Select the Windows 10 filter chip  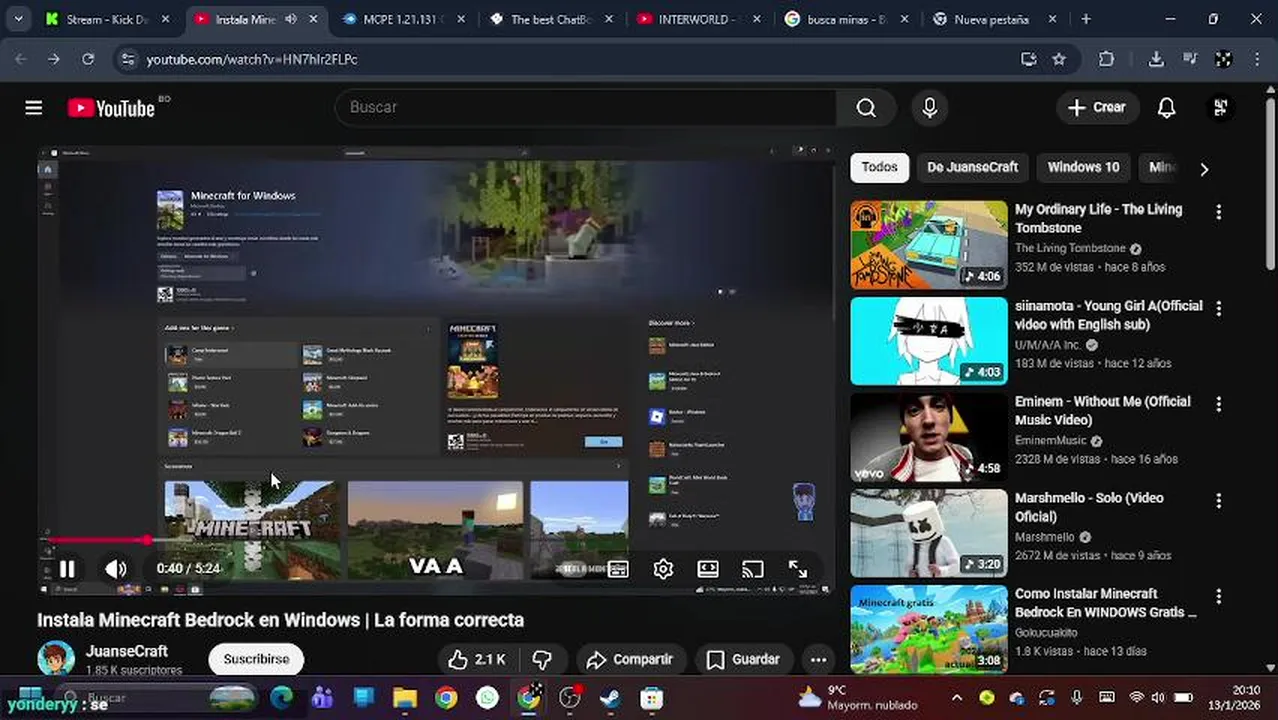[1083, 167]
